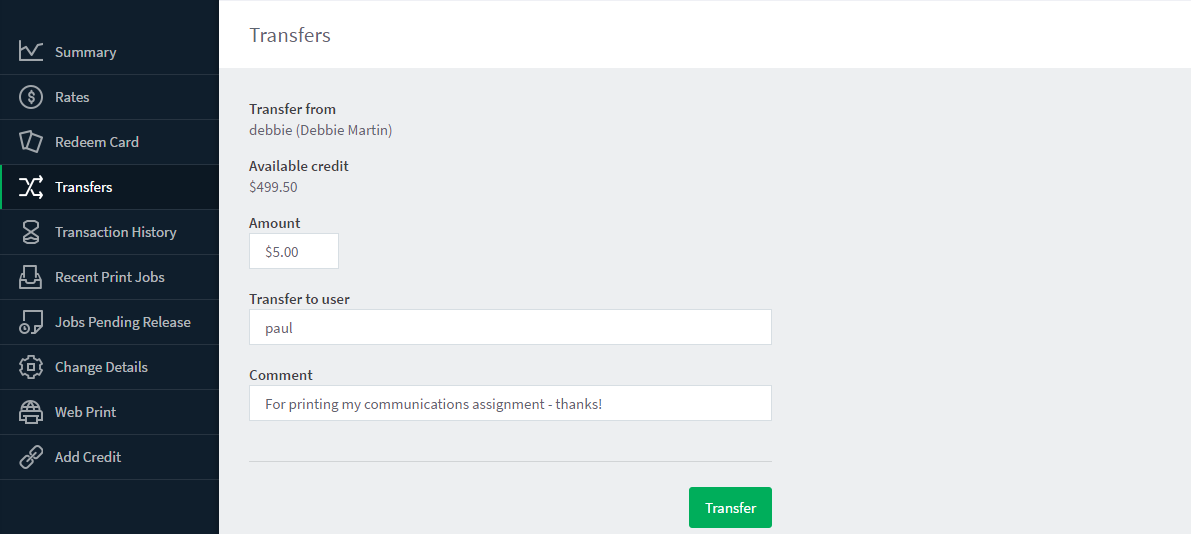Click the Transfers shuffle arrows icon
This screenshot has height=534, width=1191.
click(31, 187)
